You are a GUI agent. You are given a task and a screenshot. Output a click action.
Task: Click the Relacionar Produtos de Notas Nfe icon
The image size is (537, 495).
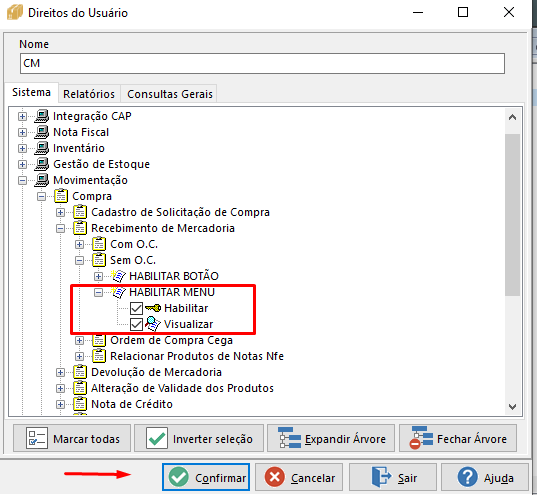pos(99,356)
